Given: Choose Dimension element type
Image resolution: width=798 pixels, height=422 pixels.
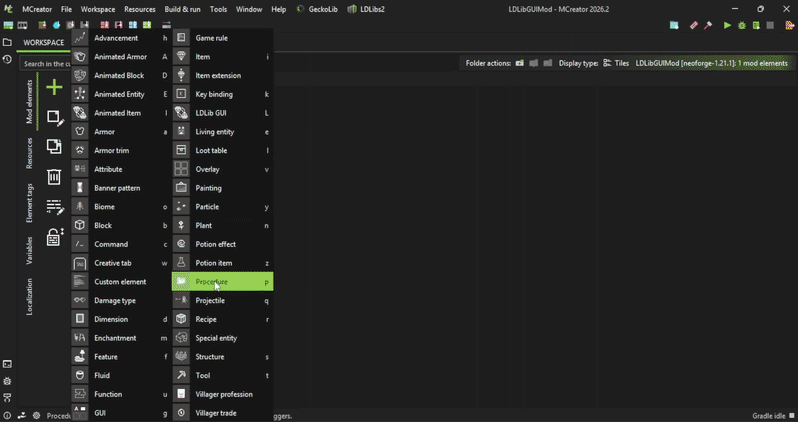Looking at the screenshot, I should (x=121, y=319).
